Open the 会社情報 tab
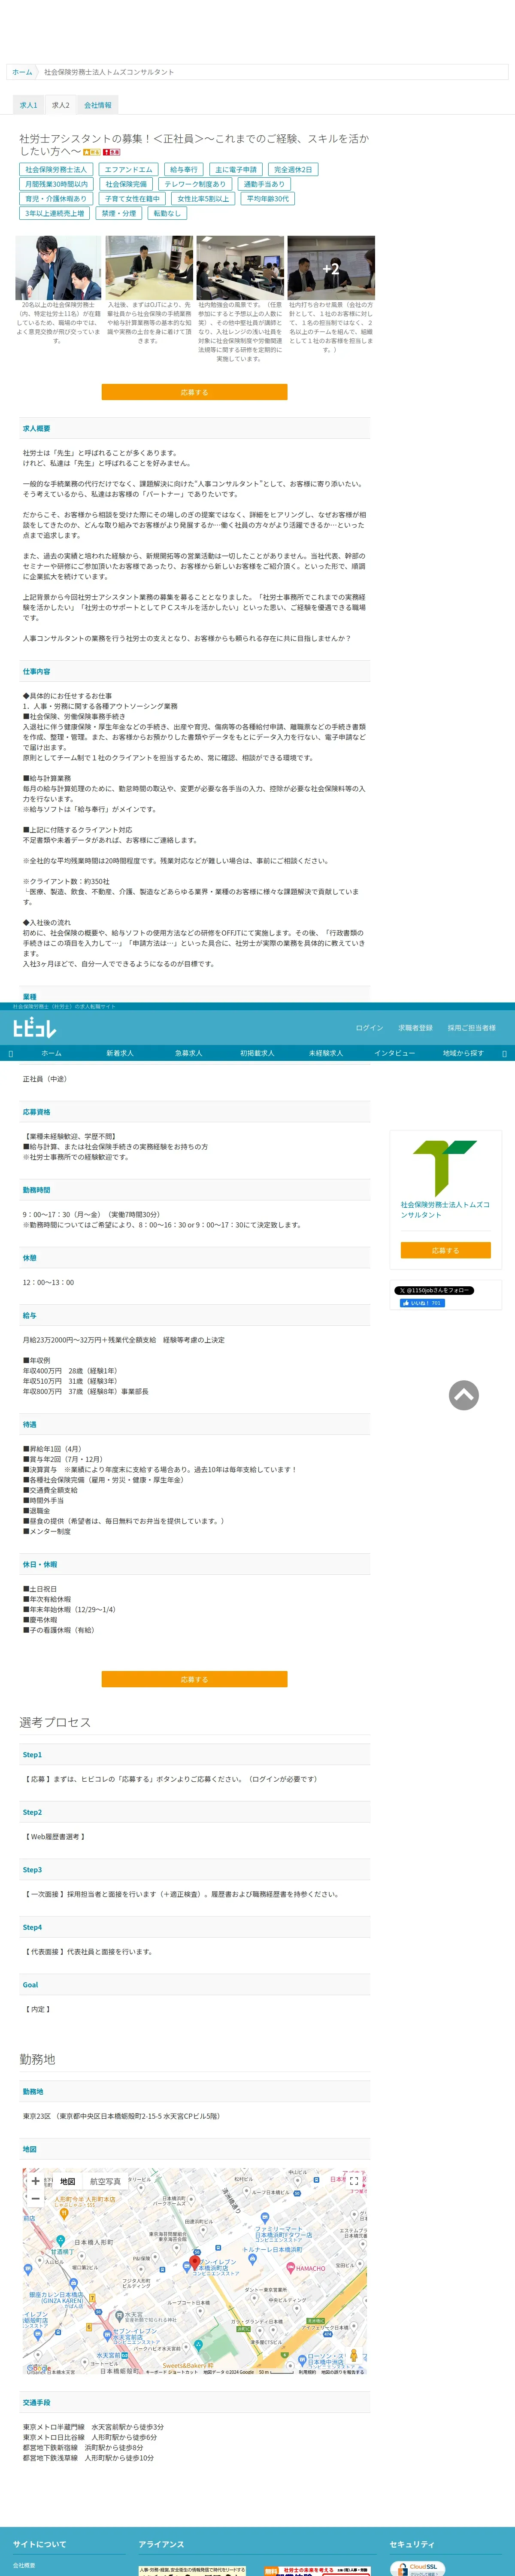The width and height of the screenshot is (515, 2576). pos(98,105)
